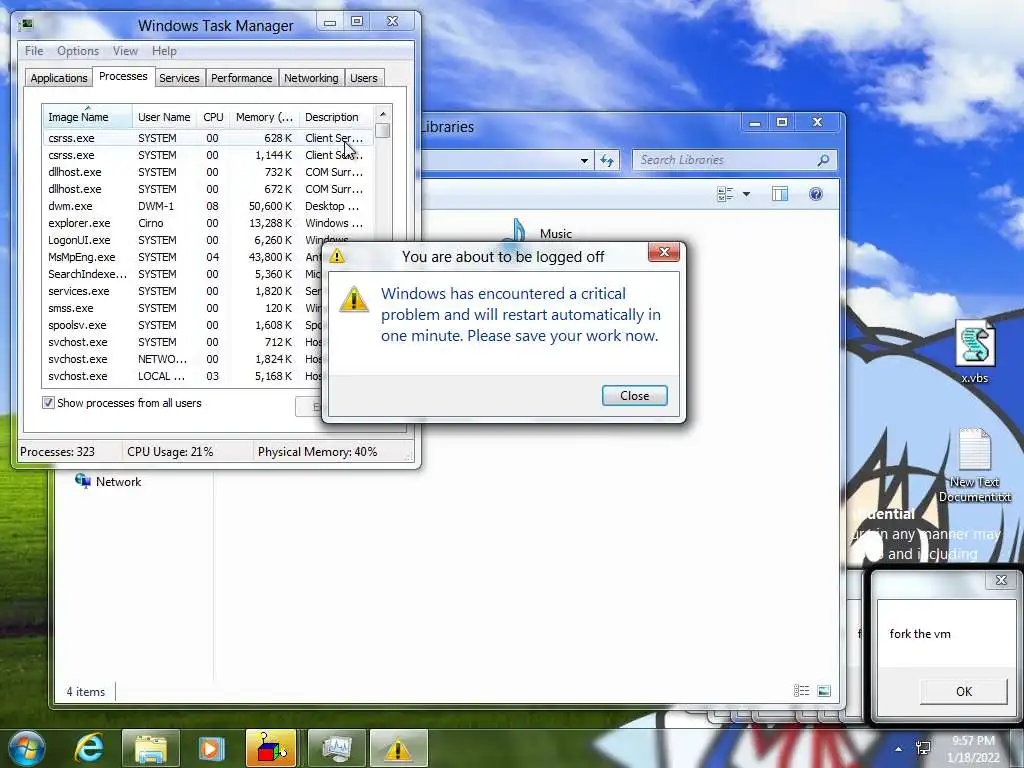This screenshot has height=768, width=1024.
Task: Sort processes by CPU column
Action: pos(213,117)
